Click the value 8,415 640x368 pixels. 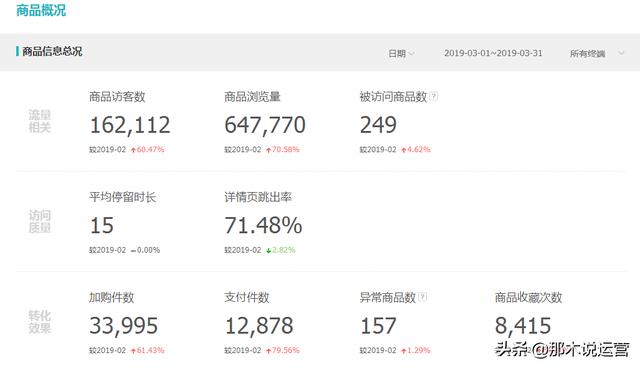click(x=523, y=326)
